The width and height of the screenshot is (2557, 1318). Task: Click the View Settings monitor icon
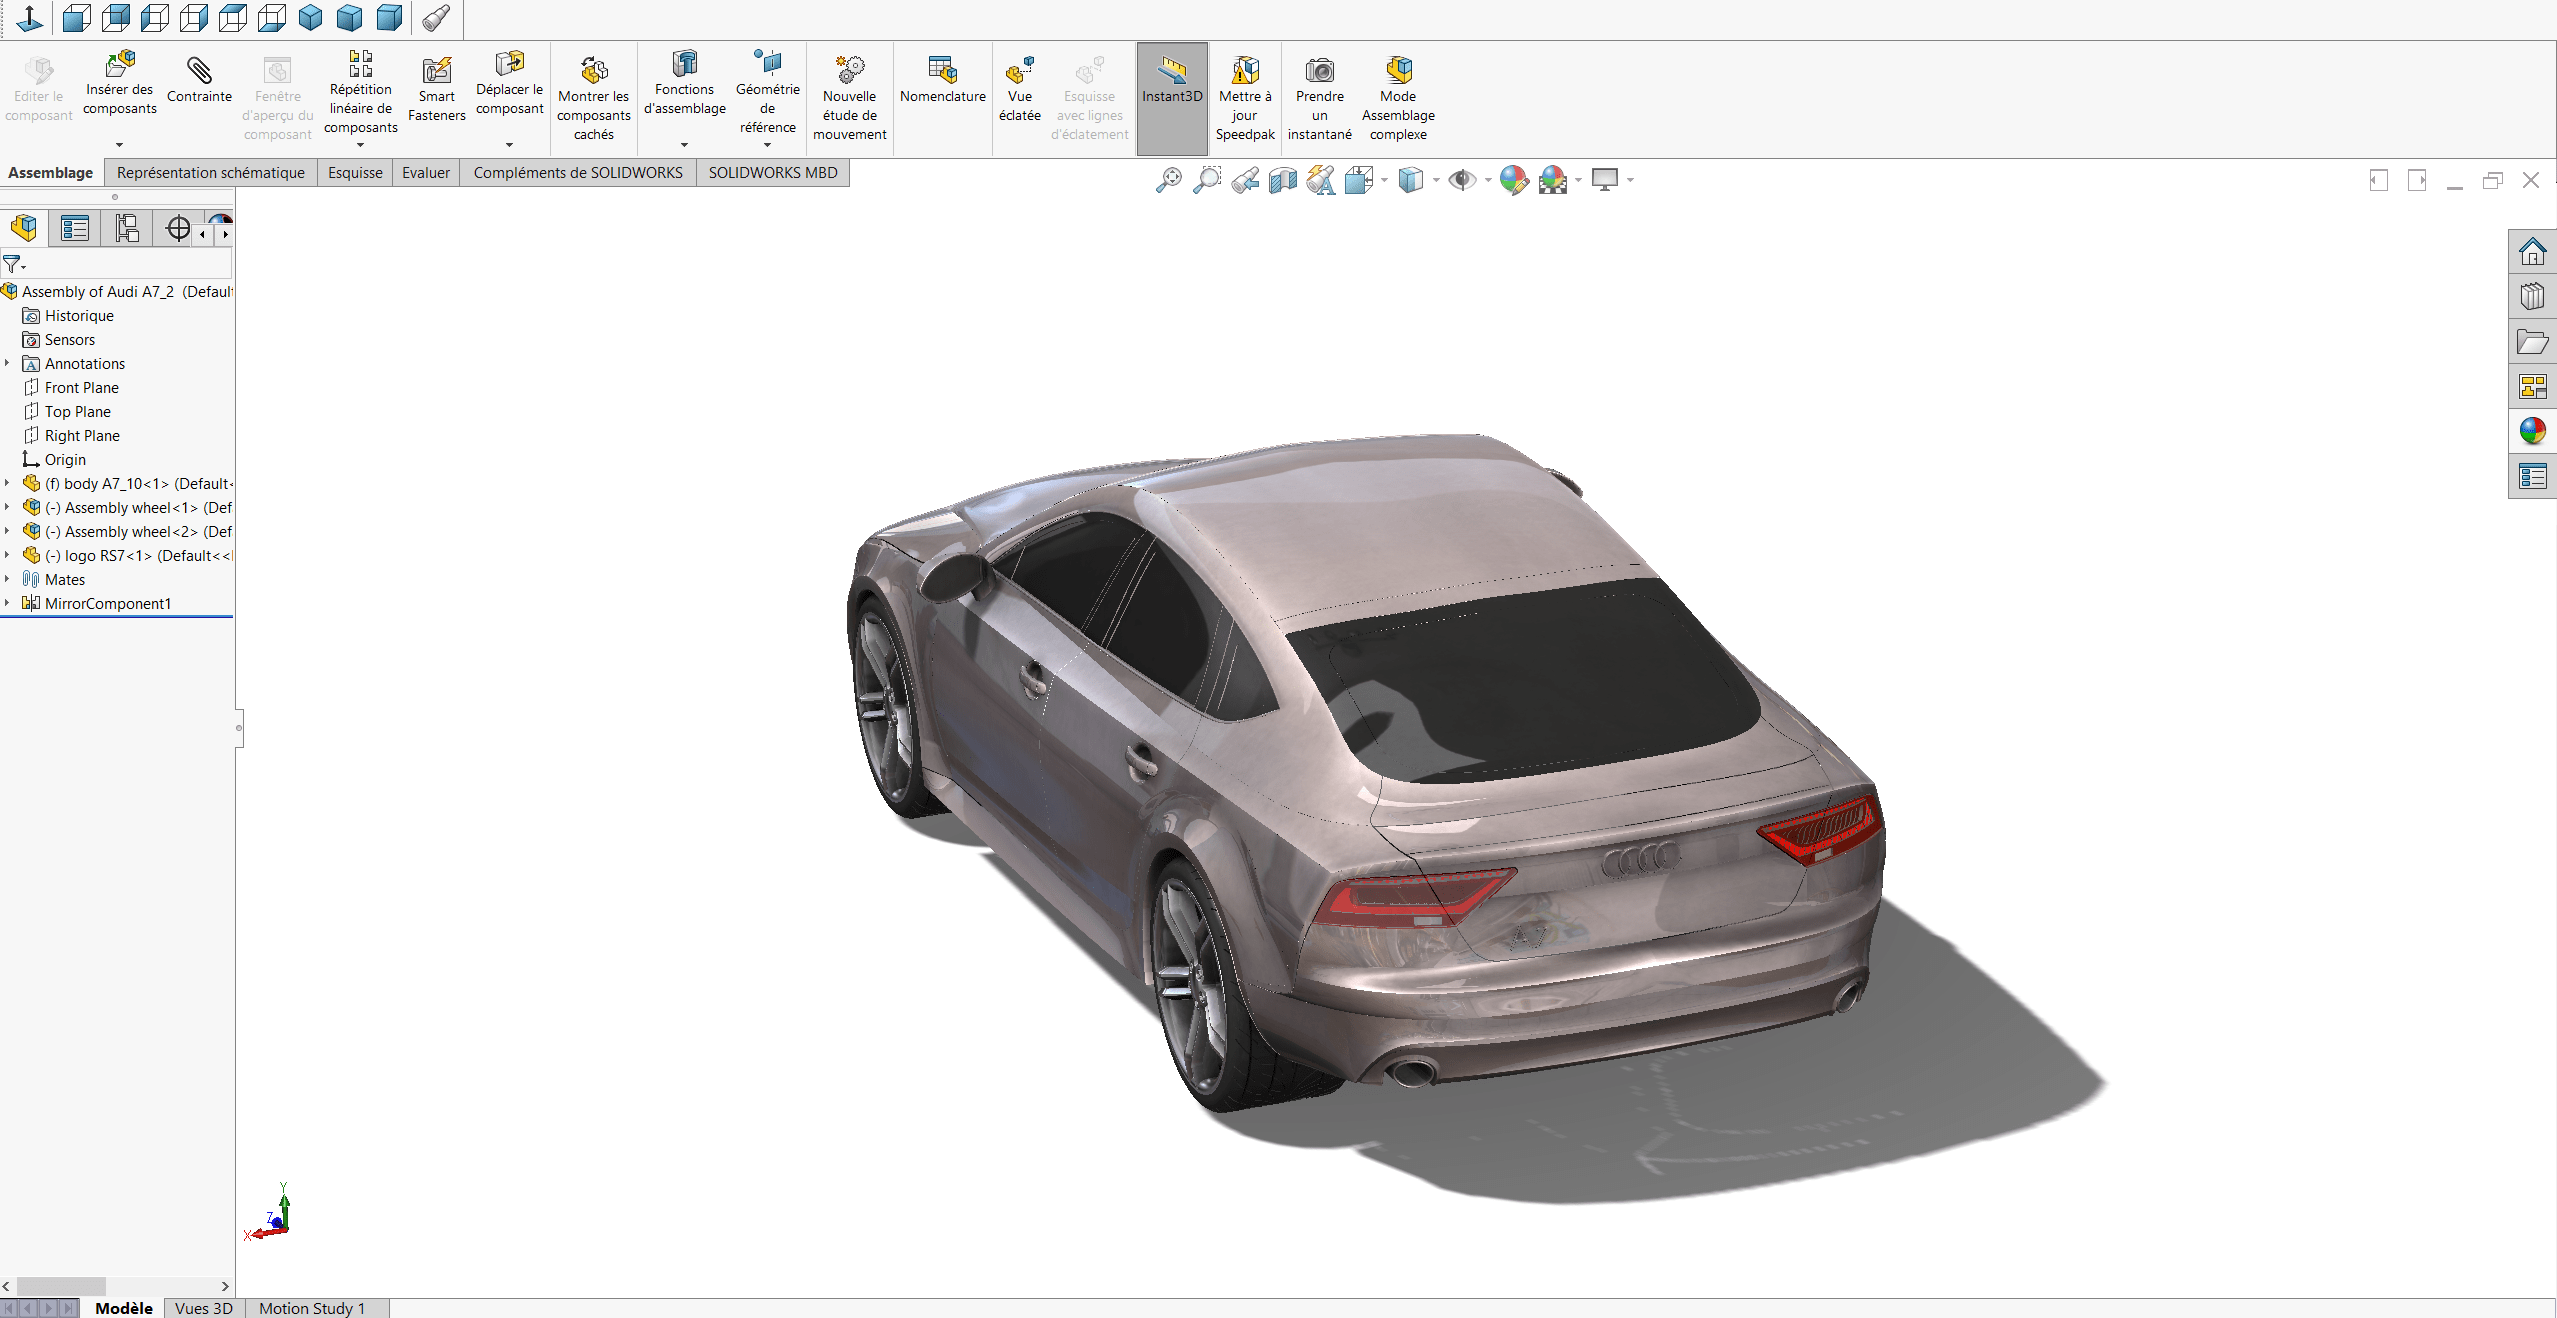pos(1605,180)
